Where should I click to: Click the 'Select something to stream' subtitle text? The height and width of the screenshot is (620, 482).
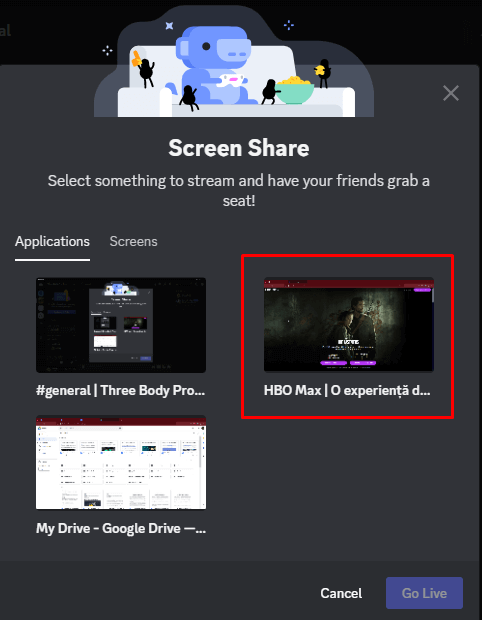(239, 191)
